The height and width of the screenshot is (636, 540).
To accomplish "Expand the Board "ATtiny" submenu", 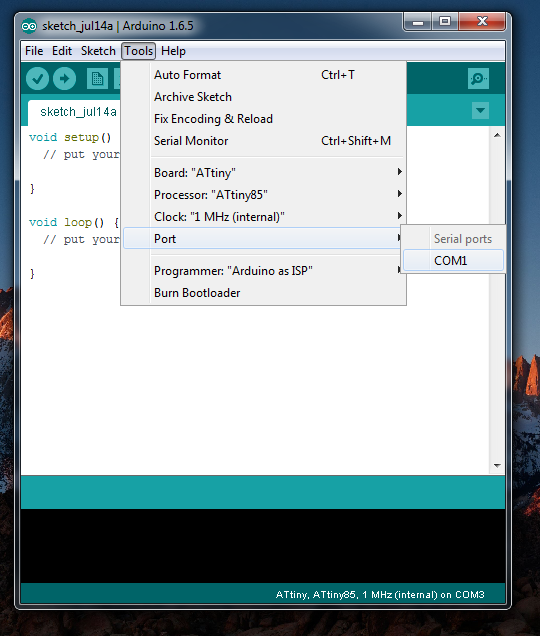I will pyautogui.click(x=265, y=173).
